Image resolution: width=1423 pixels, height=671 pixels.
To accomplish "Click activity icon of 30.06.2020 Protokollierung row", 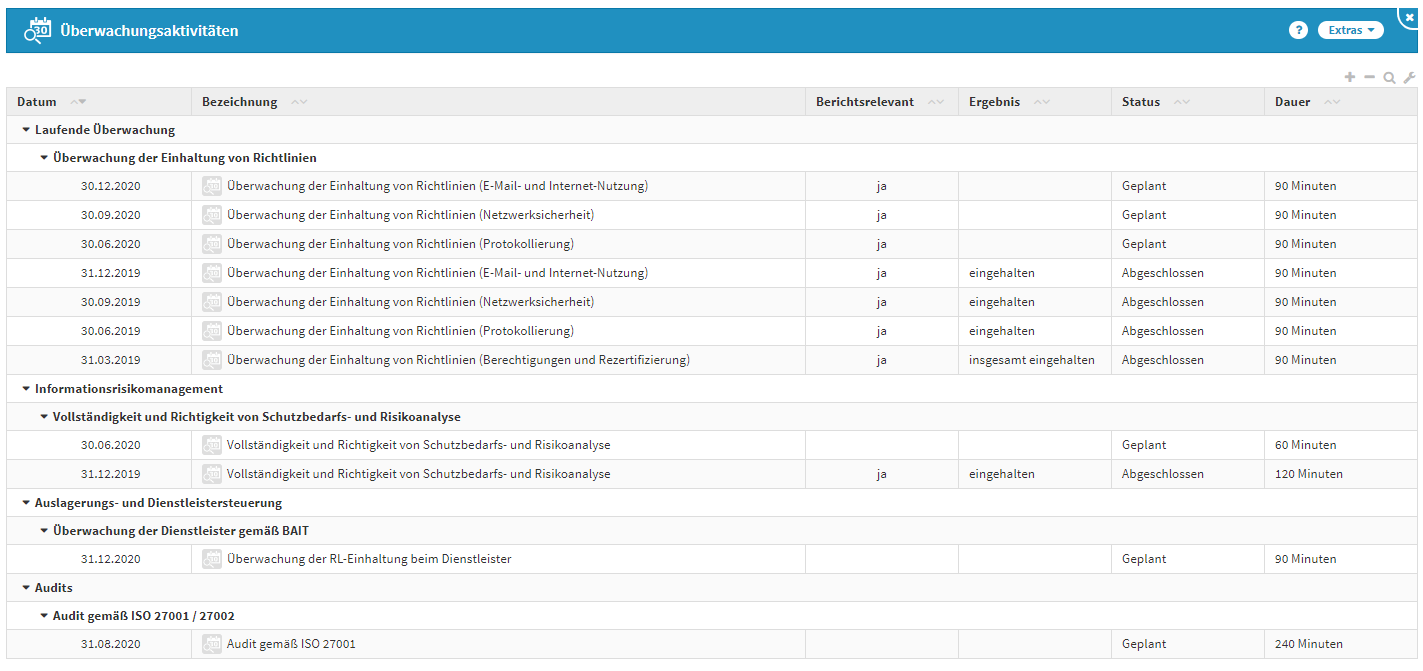I will (x=212, y=244).
